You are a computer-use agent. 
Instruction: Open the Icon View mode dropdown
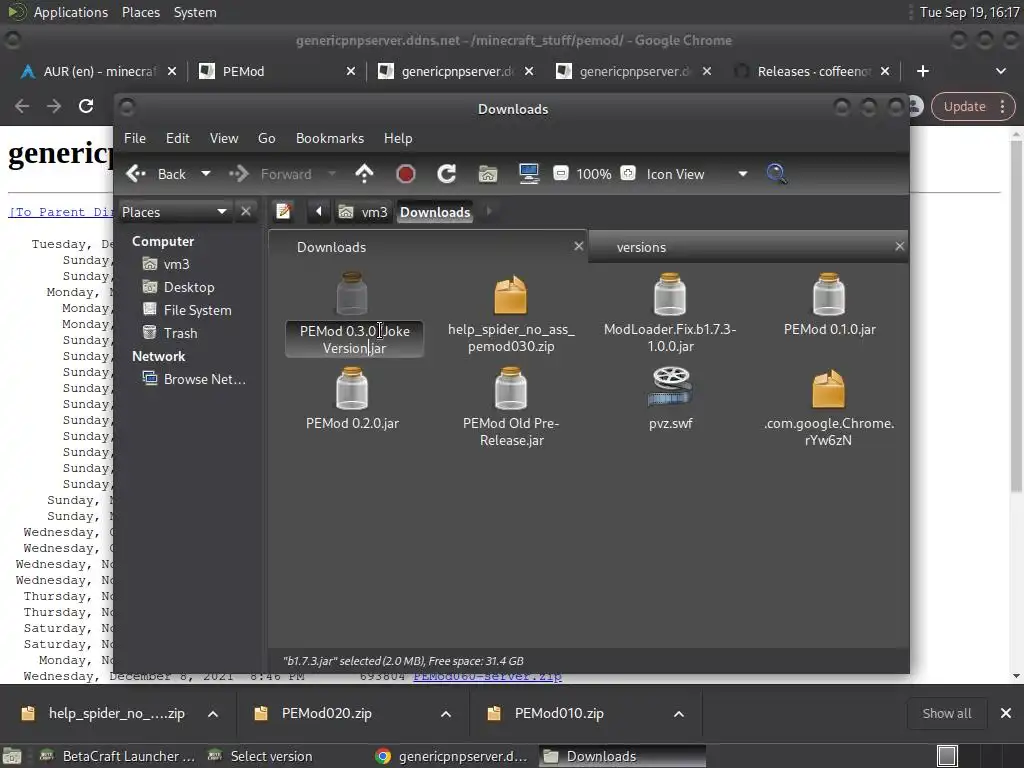(696, 174)
